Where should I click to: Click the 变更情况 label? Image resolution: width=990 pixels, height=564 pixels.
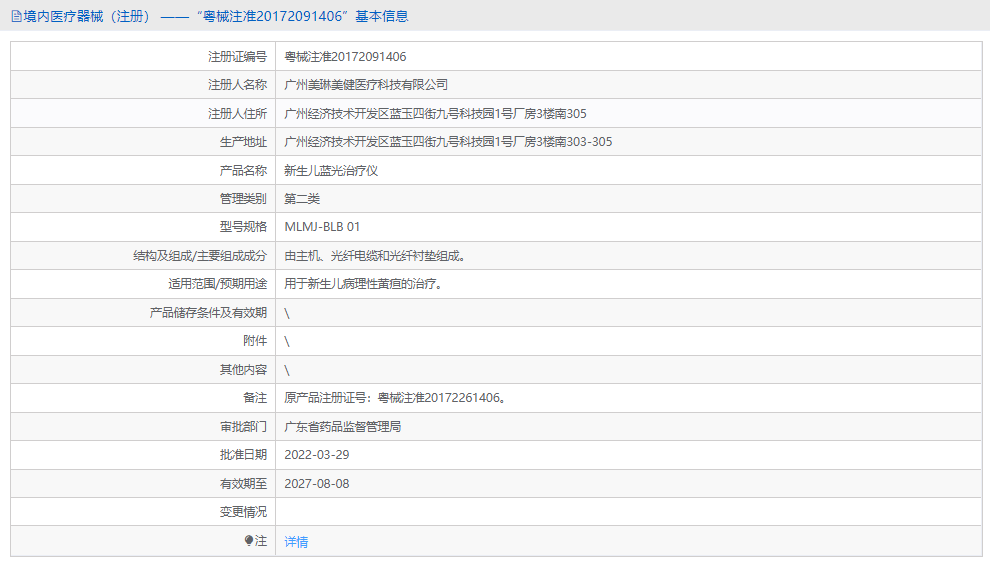click(243, 512)
